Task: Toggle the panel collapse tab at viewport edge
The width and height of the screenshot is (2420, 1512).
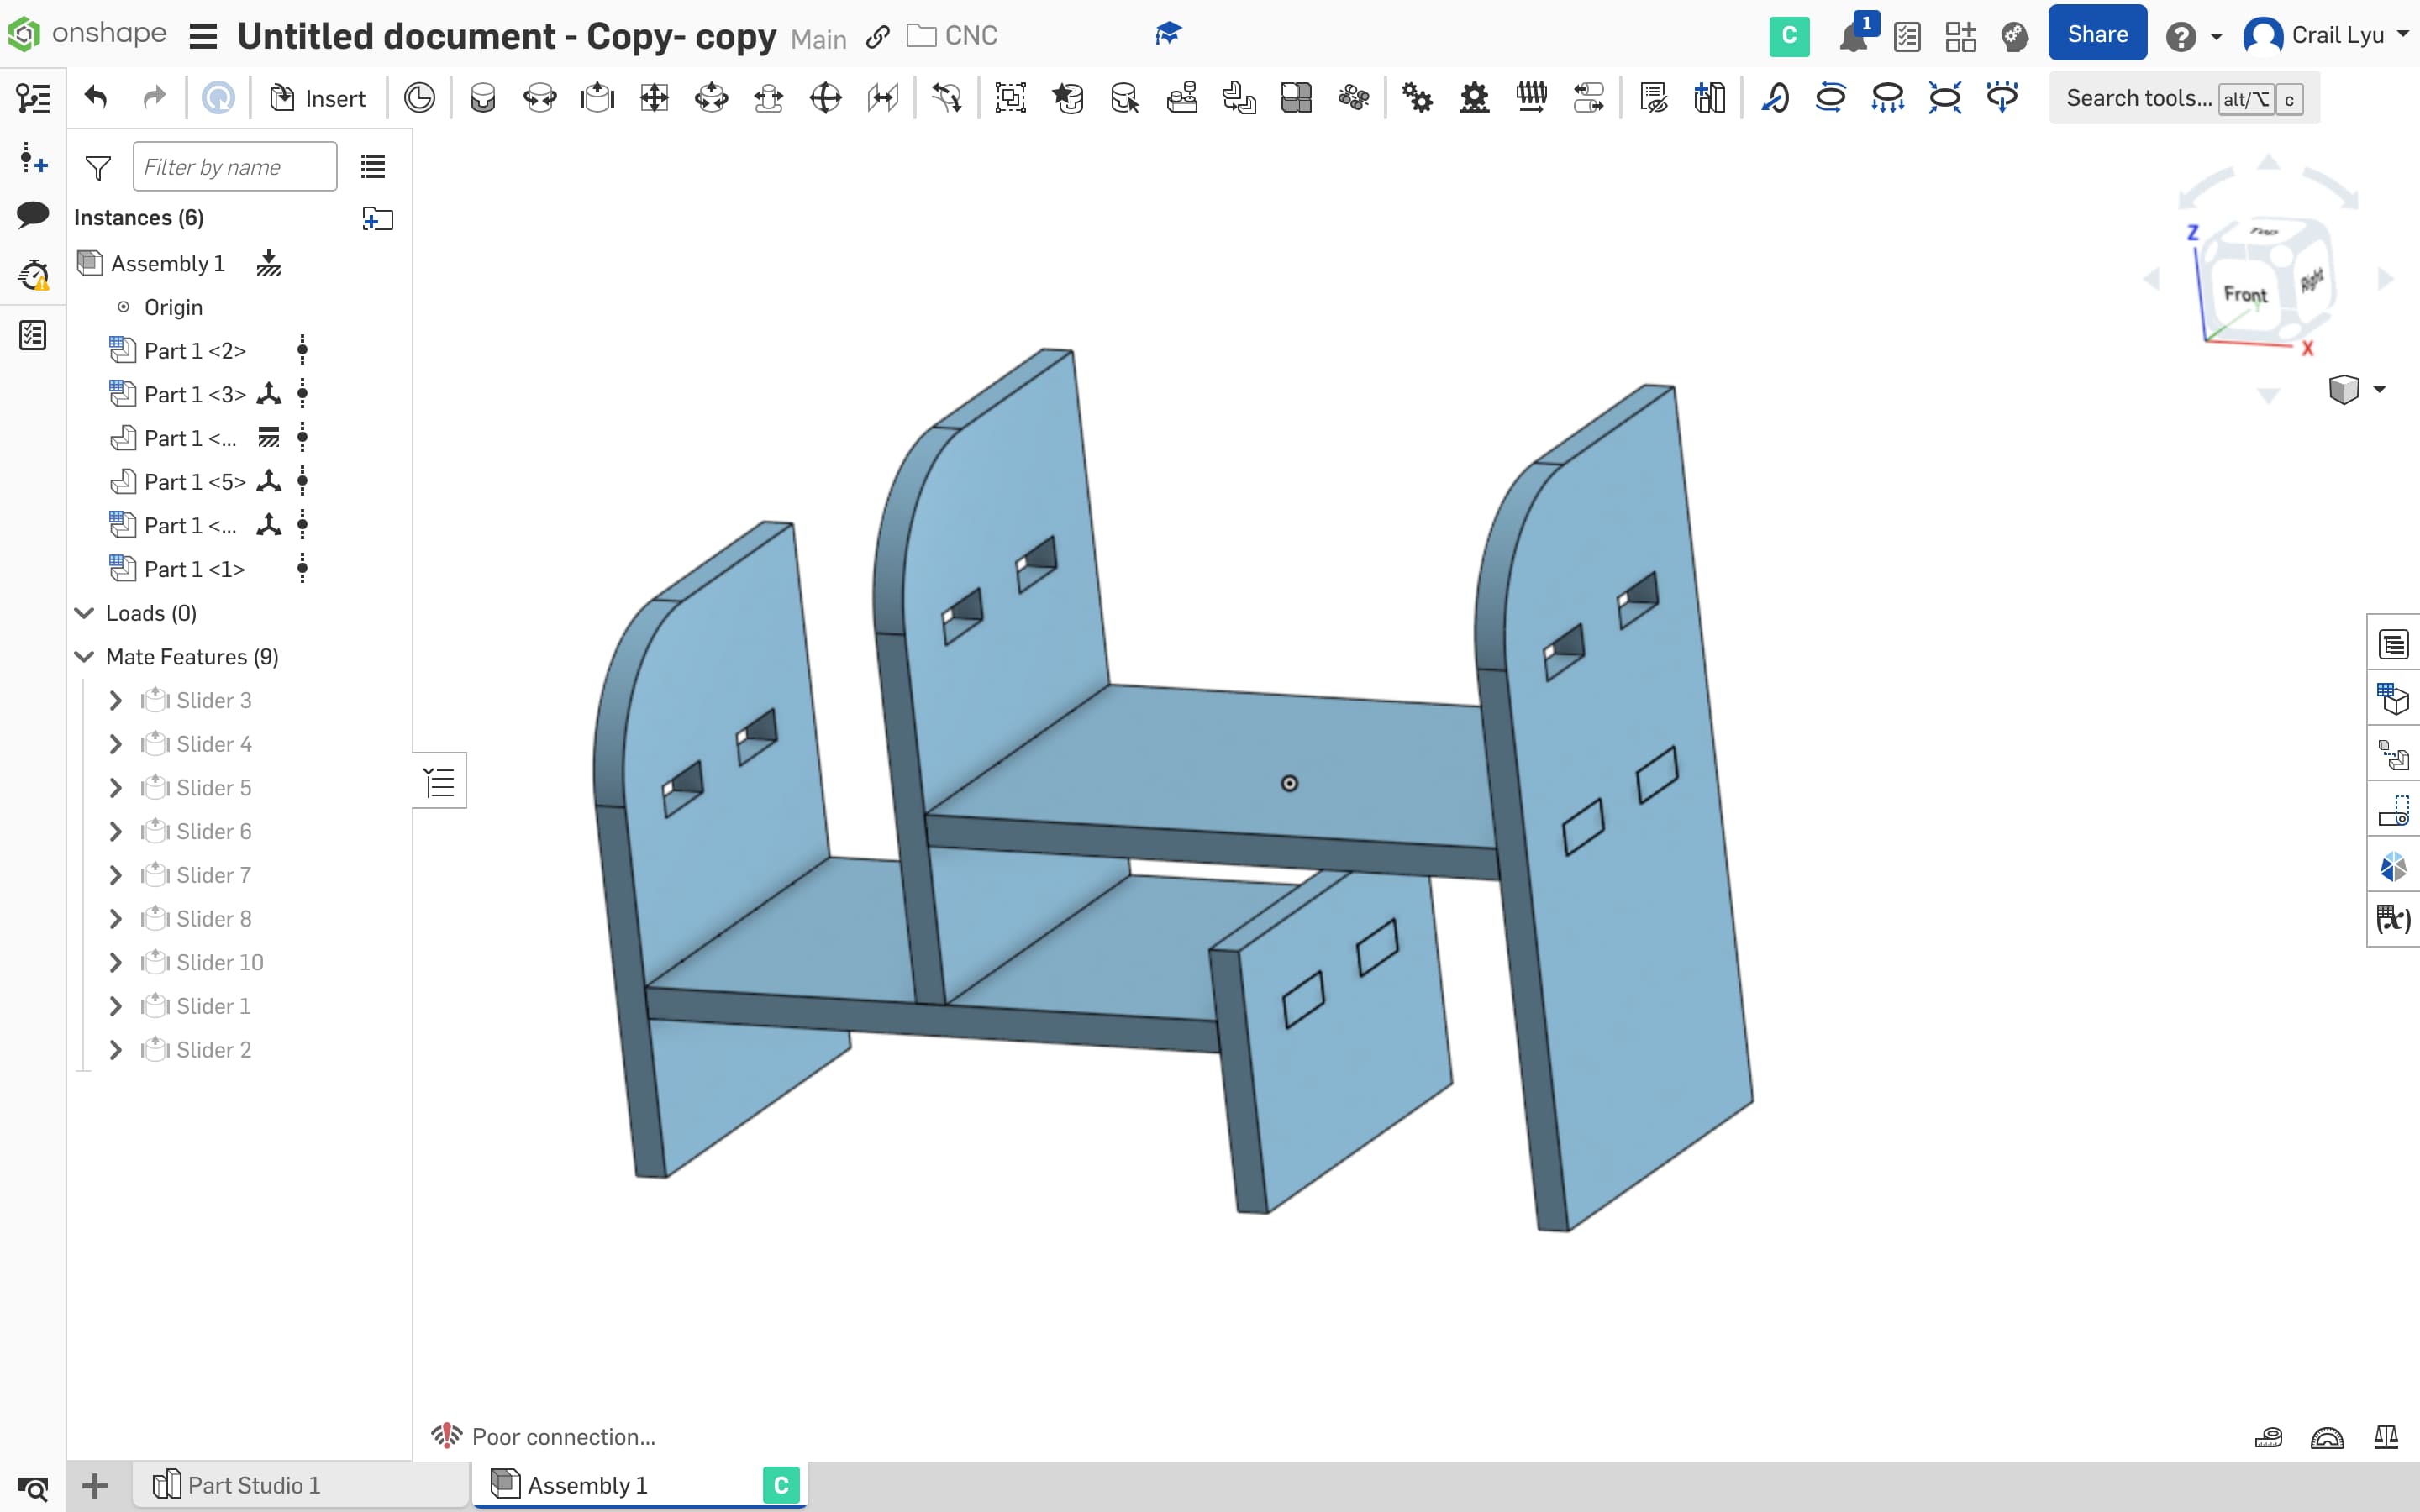Action: coord(439,781)
